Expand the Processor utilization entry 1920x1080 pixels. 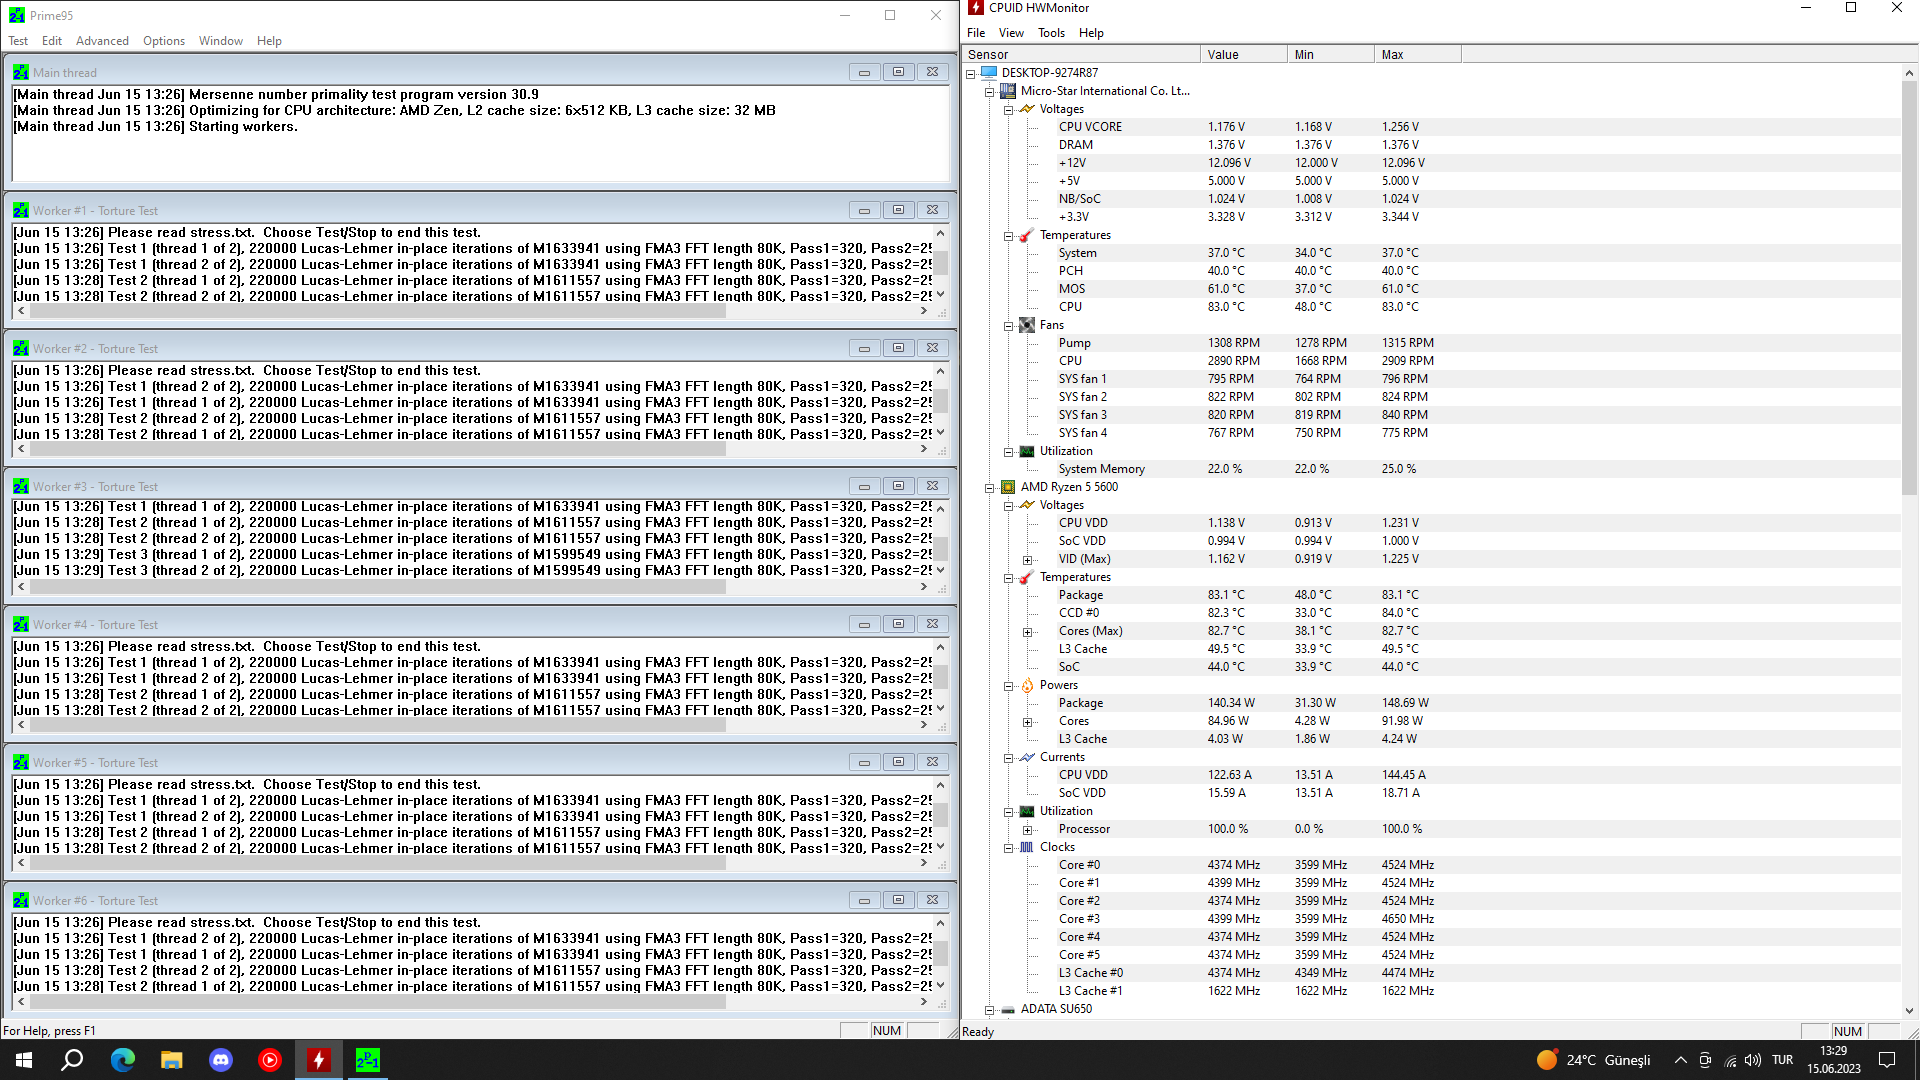pyautogui.click(x=1027, y=830)
